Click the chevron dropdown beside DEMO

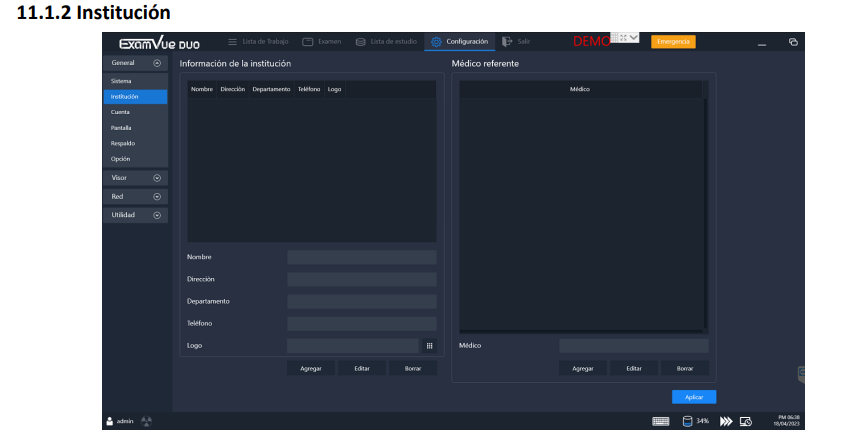click(634, 37)
